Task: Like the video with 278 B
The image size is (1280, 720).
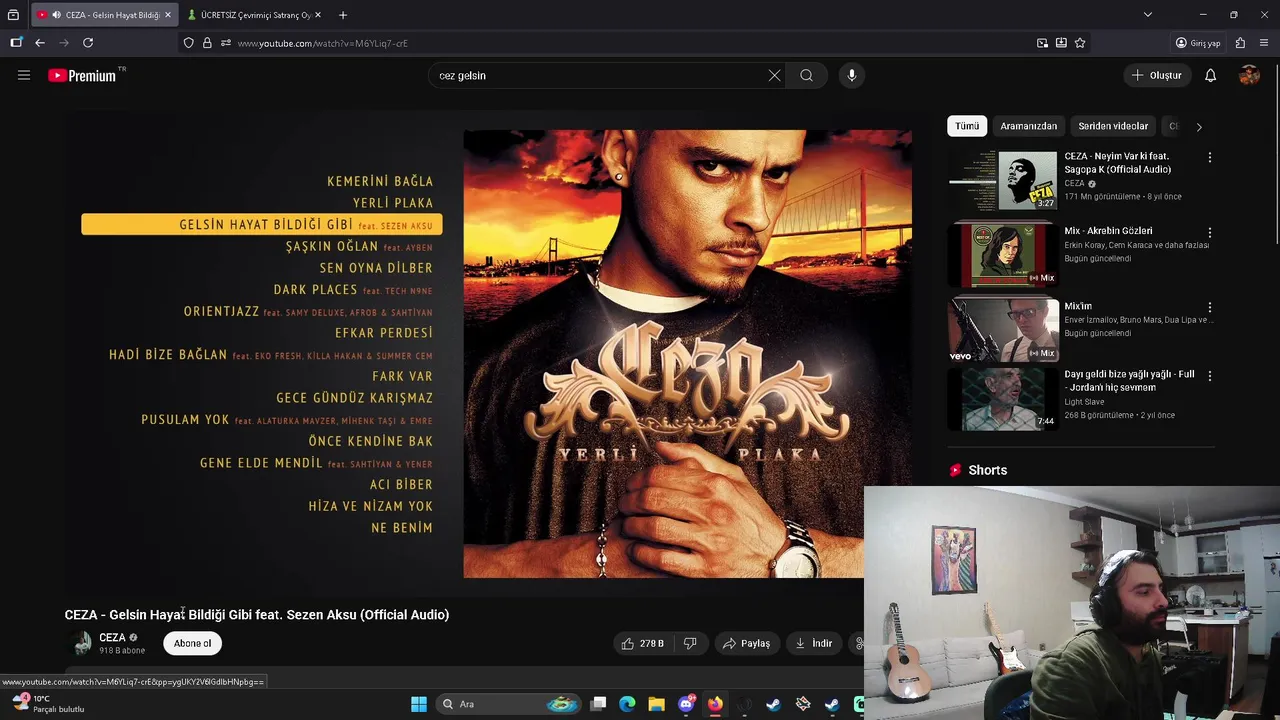Action: click(x=642, y=643)
